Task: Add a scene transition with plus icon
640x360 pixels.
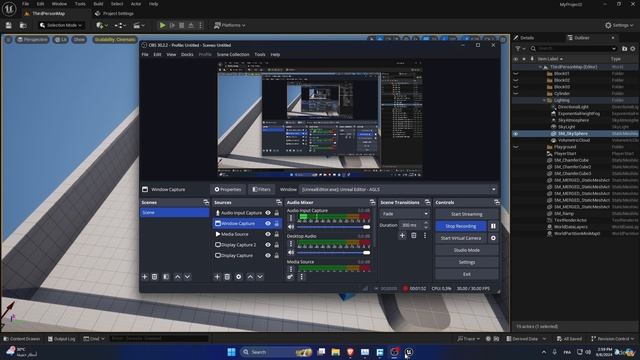Action: pyautogui.click(x=402, y=236)
